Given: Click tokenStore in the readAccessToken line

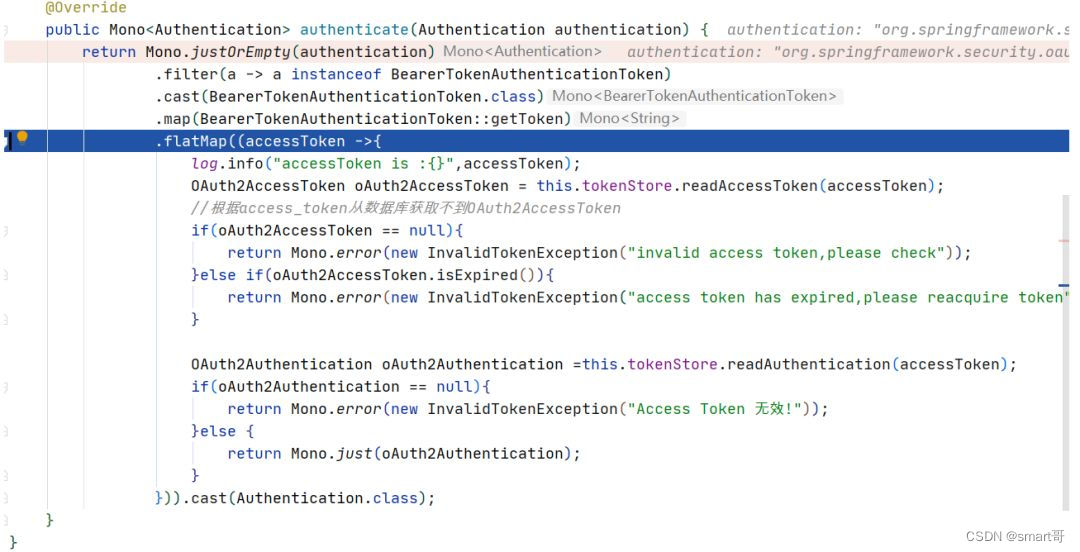Looking at the screenshot, I should click(627, 185).
